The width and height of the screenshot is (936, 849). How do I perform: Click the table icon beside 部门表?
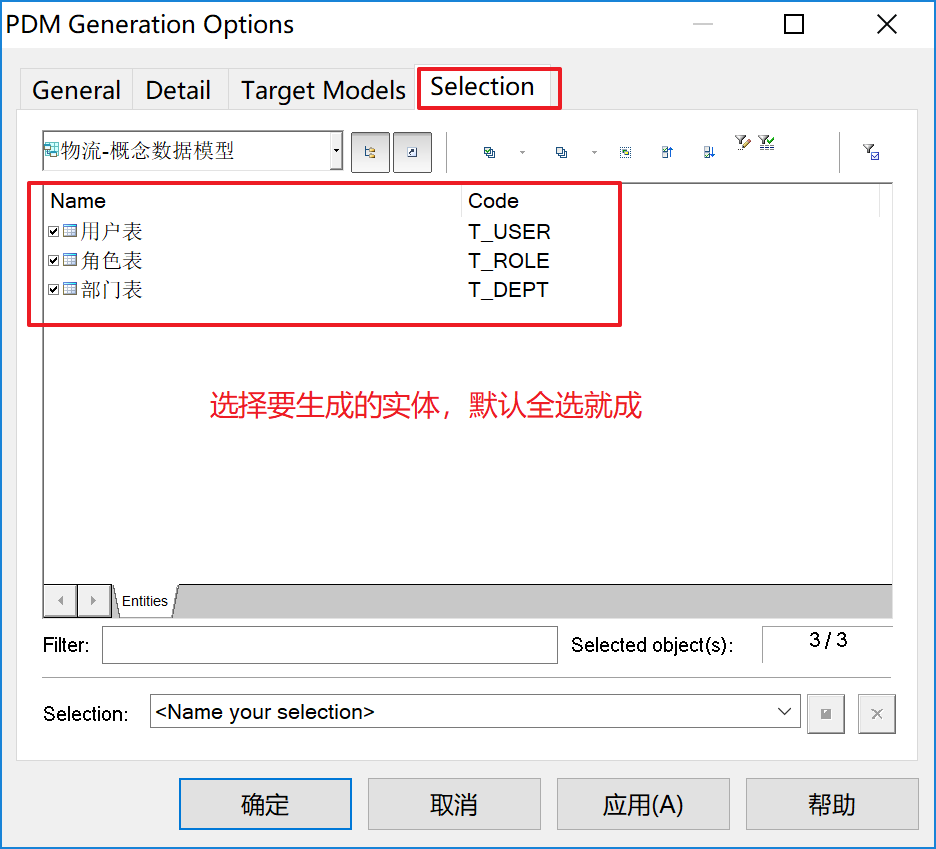coord(70,289)
